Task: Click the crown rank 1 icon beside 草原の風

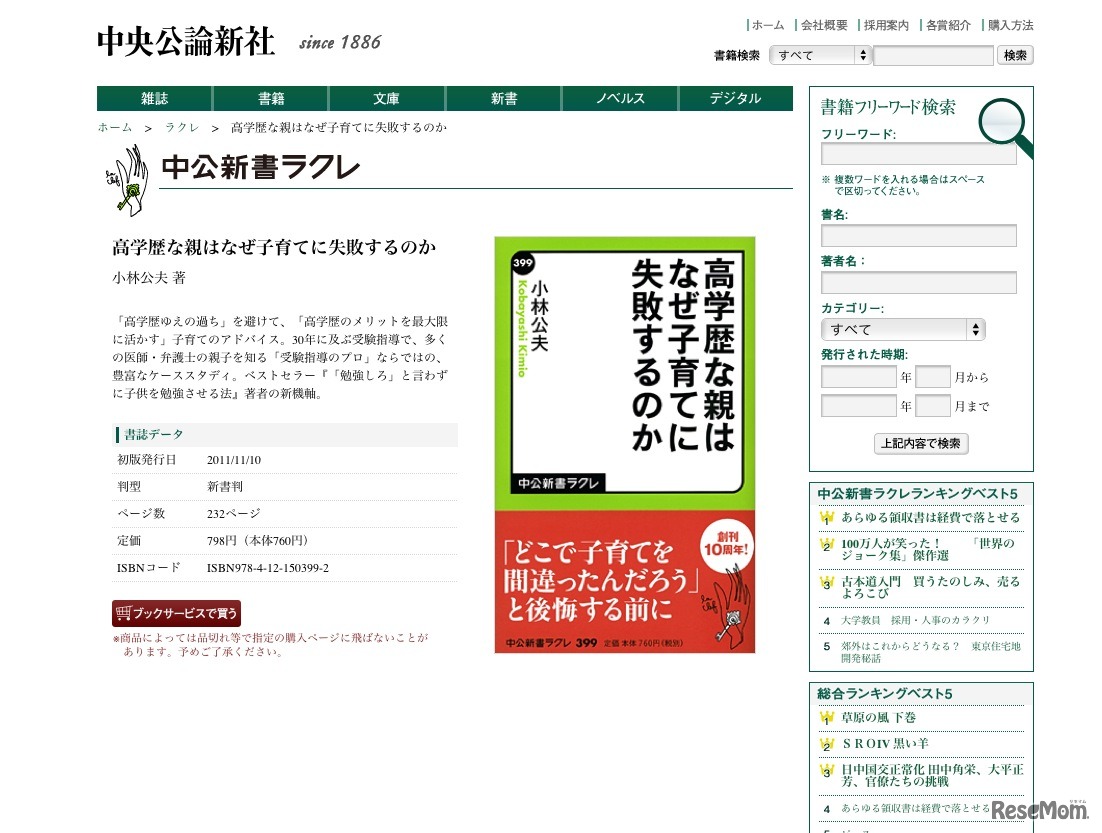Action: point(826,718)
